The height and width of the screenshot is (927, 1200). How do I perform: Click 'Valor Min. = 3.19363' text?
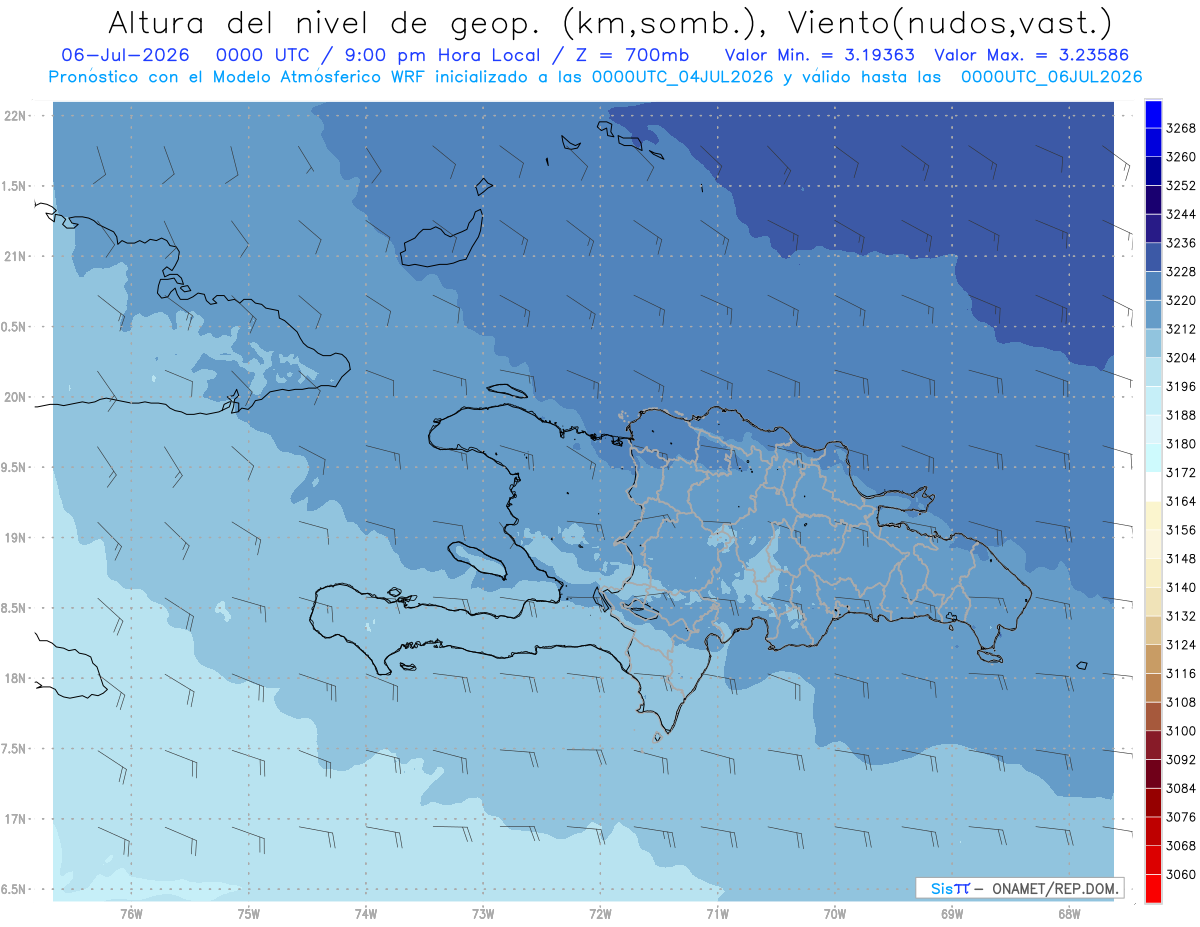pos(820,55)
